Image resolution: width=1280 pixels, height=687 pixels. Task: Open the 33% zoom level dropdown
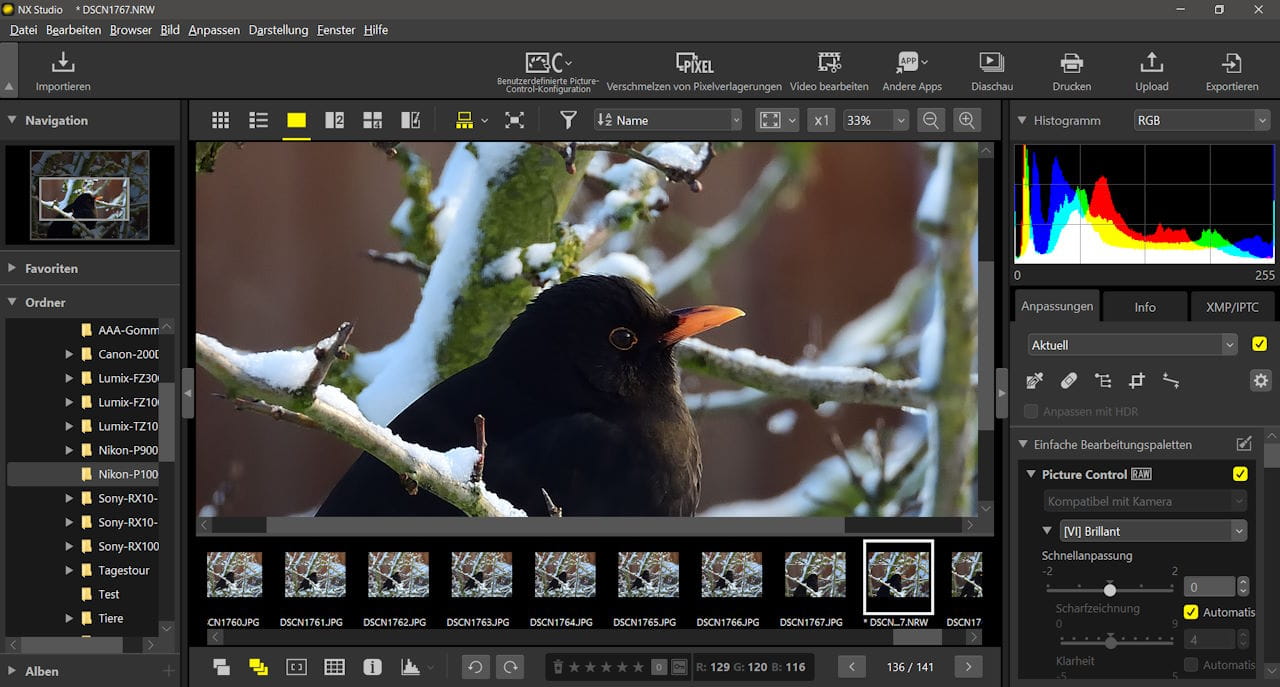click(x=875, y=120)
